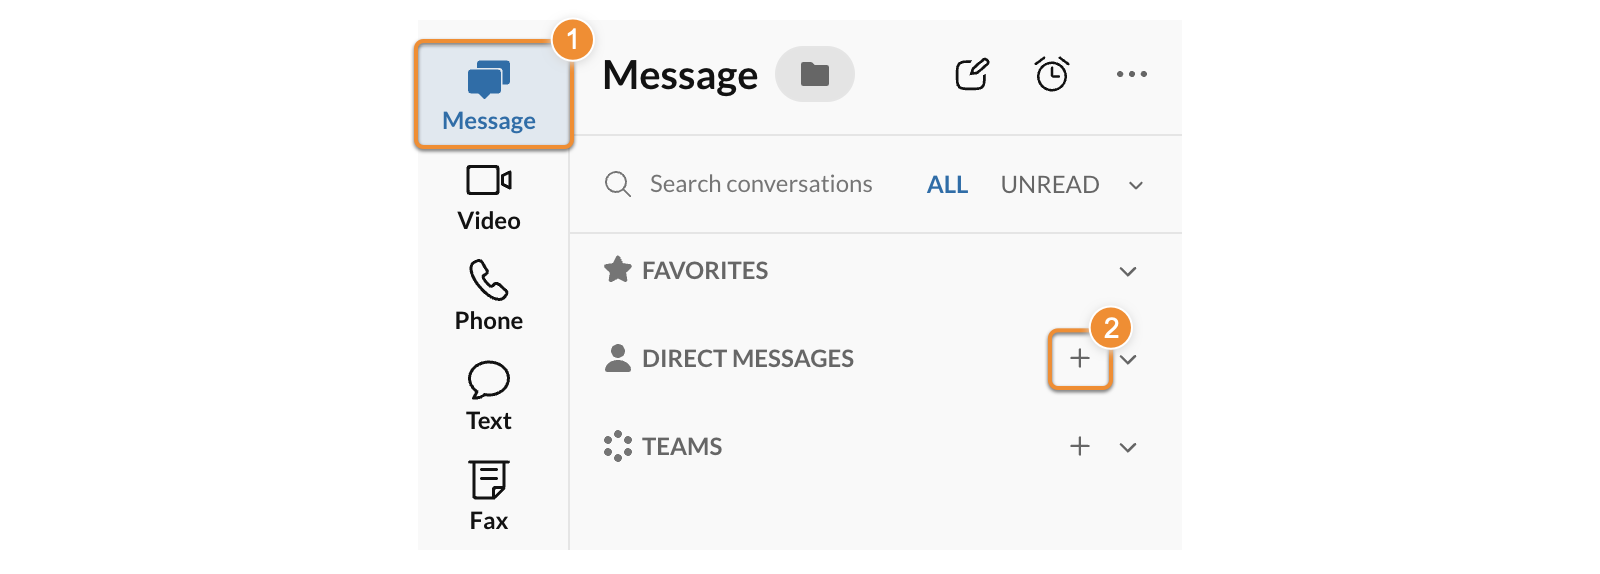This screenshot has height=574, width=1600.
Task: Open the filter dropdown next to UNREAD
Action: pos(1136,185)
